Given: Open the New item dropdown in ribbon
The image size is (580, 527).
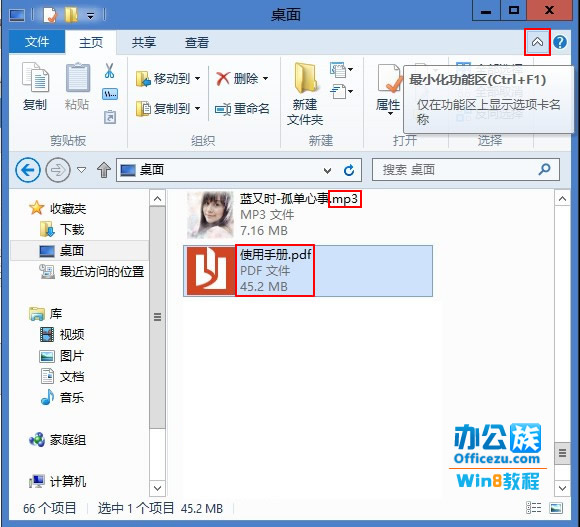Looking at the screenshot, I should (x=341, y=69).
